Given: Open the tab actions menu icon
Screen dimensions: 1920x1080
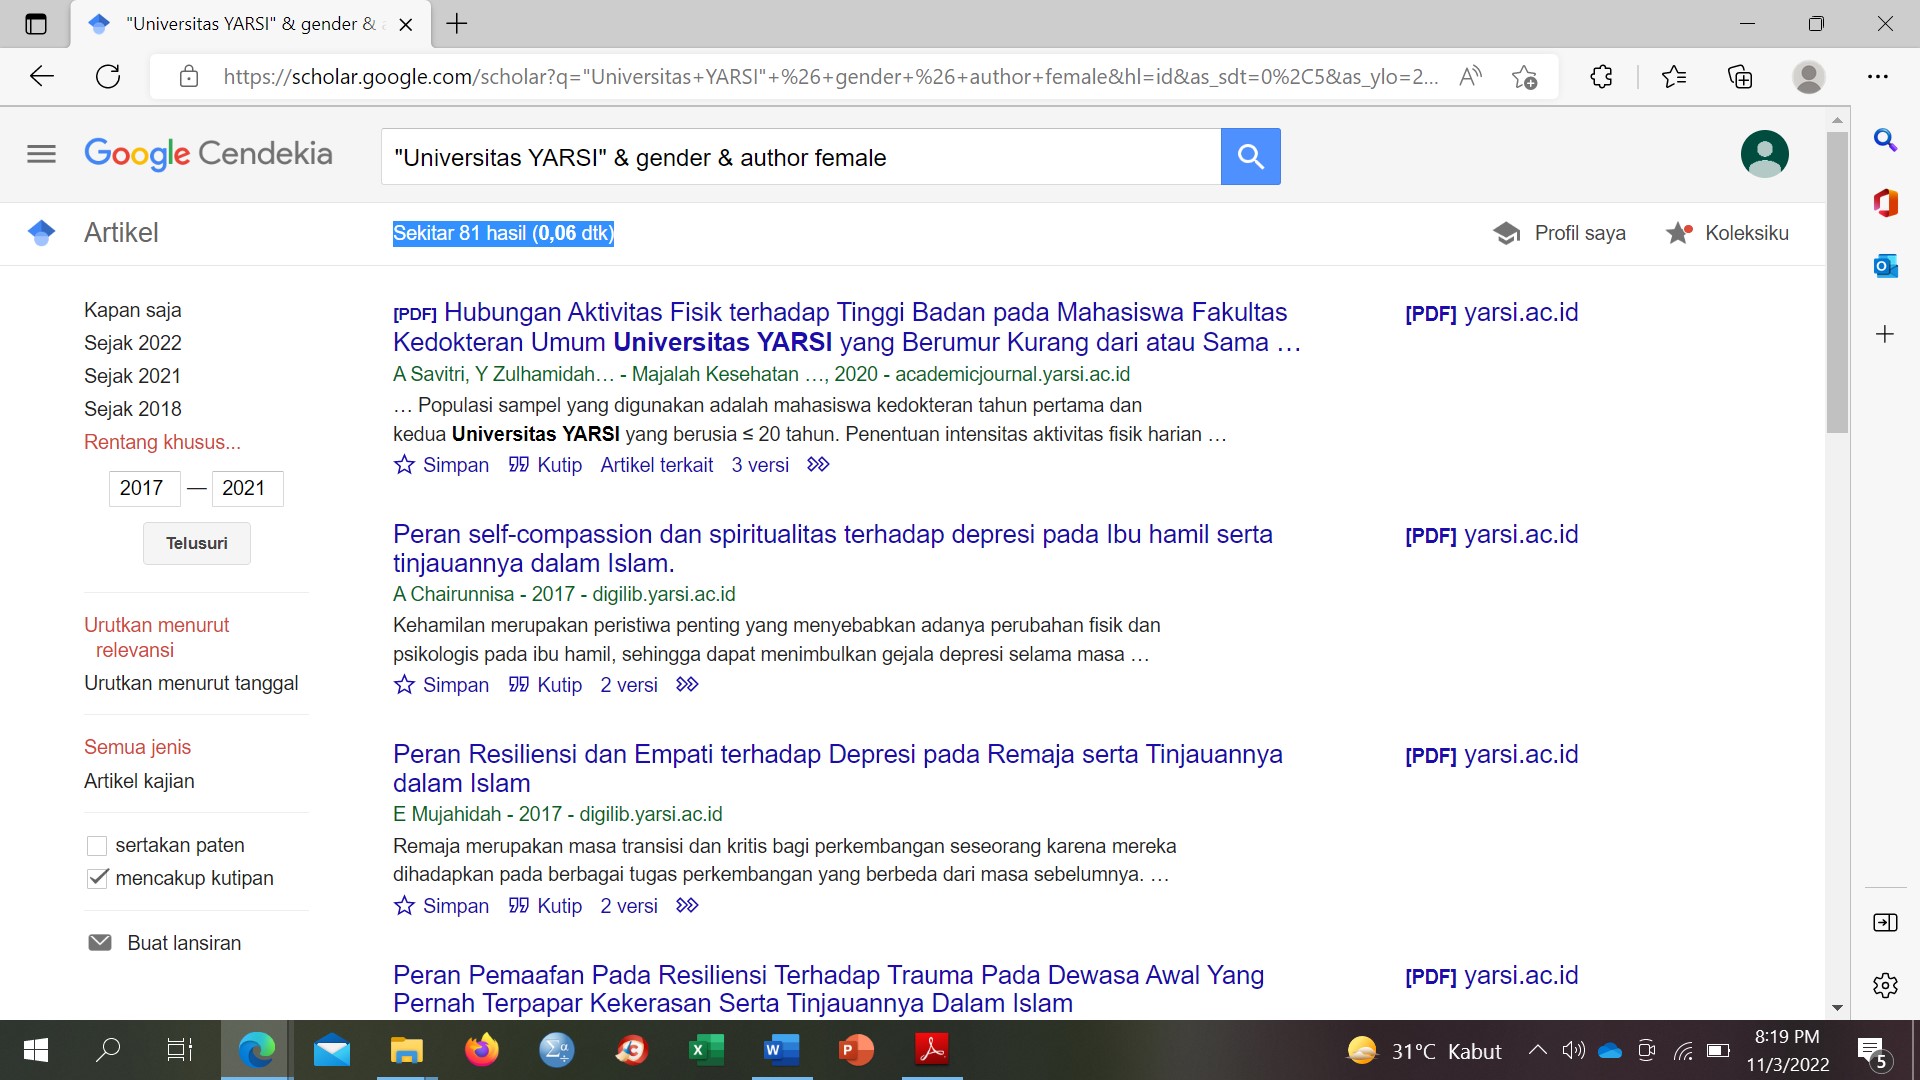Looking at the screenshot, I should click(x=36, y=24).
